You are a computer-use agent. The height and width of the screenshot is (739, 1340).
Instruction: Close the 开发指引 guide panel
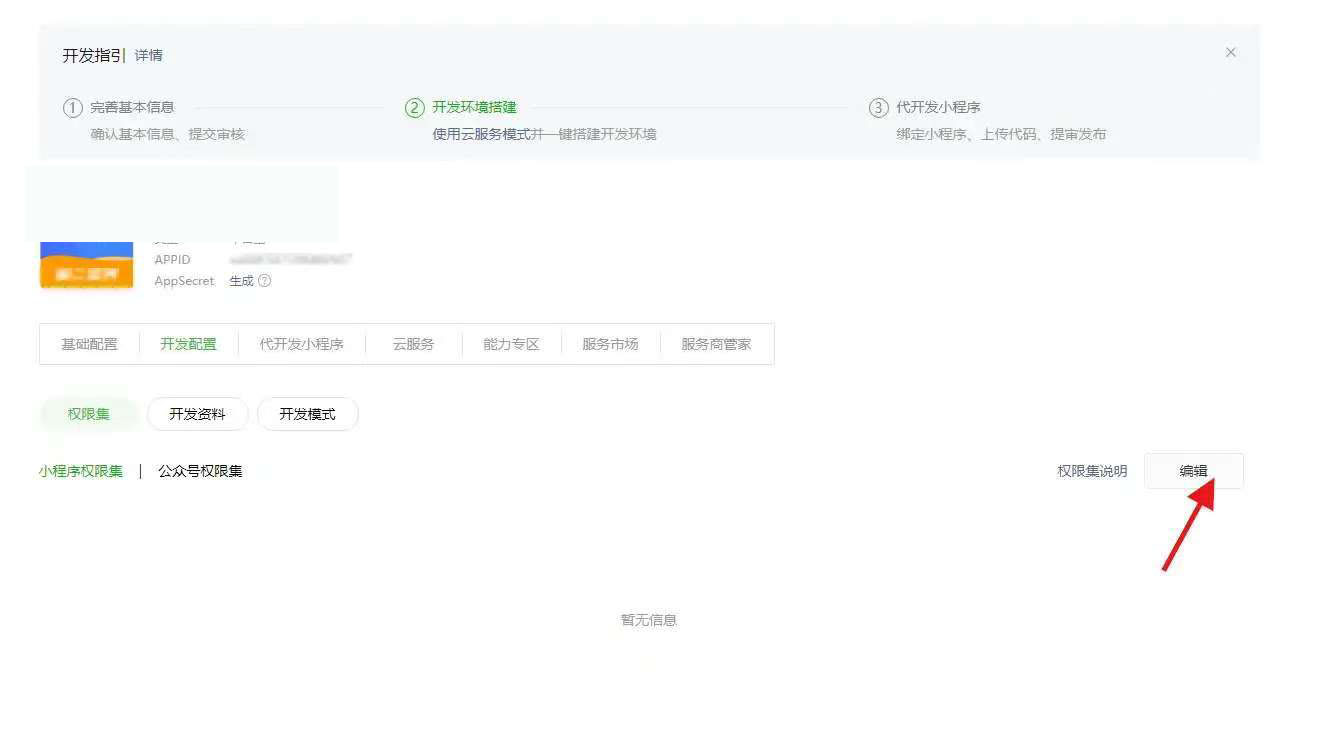coord(1230,53)
